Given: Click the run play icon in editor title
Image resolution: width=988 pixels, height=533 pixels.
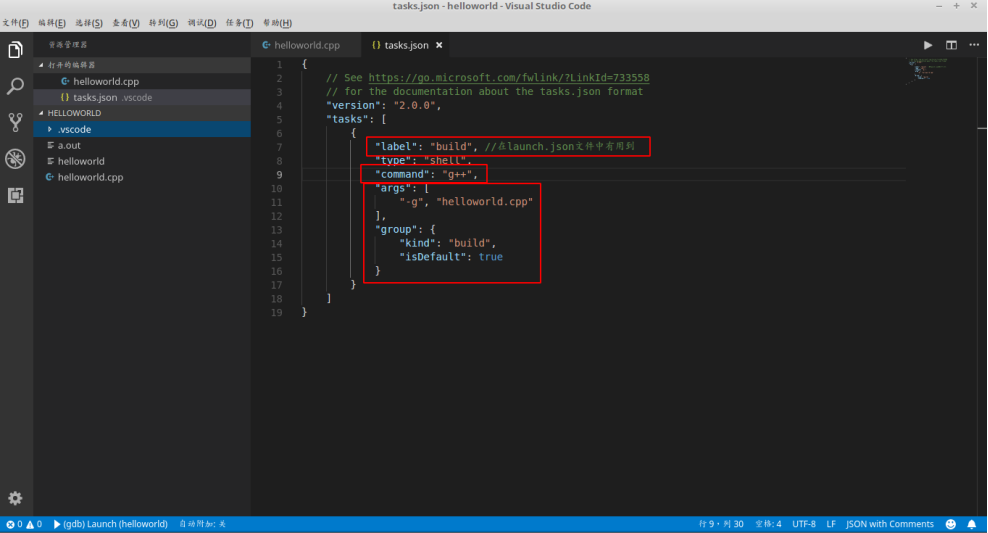Looking at the screenshot, I should pyautogui.click(x=928, y=45).
